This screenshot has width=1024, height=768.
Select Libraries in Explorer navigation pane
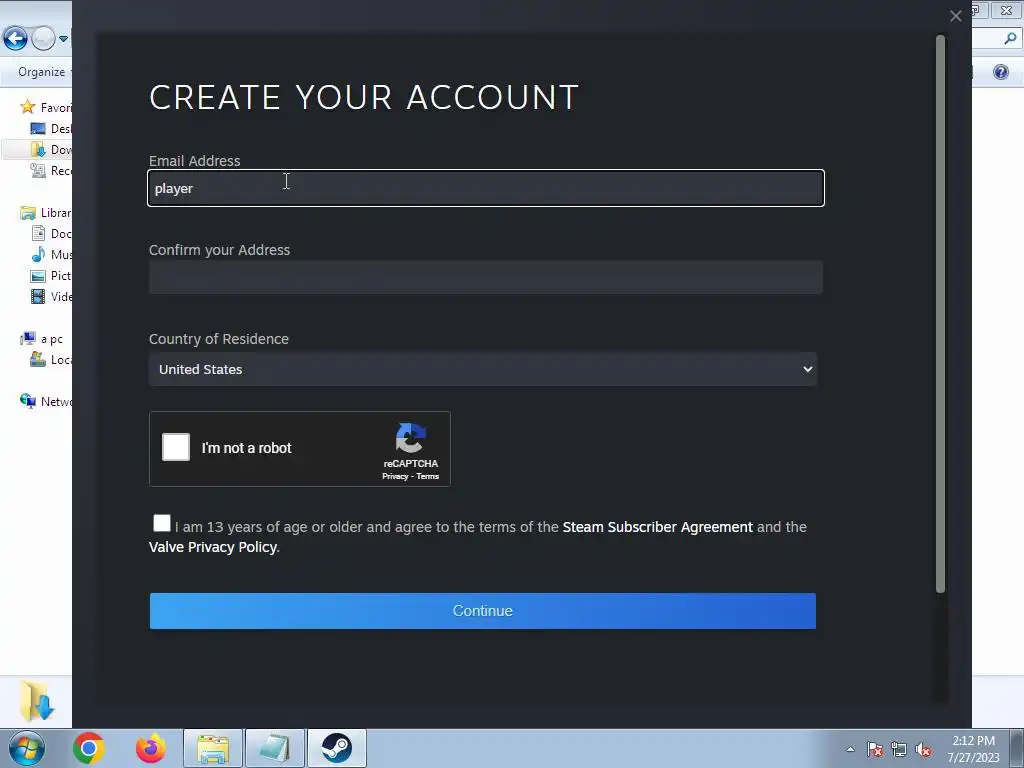[46, 213]
